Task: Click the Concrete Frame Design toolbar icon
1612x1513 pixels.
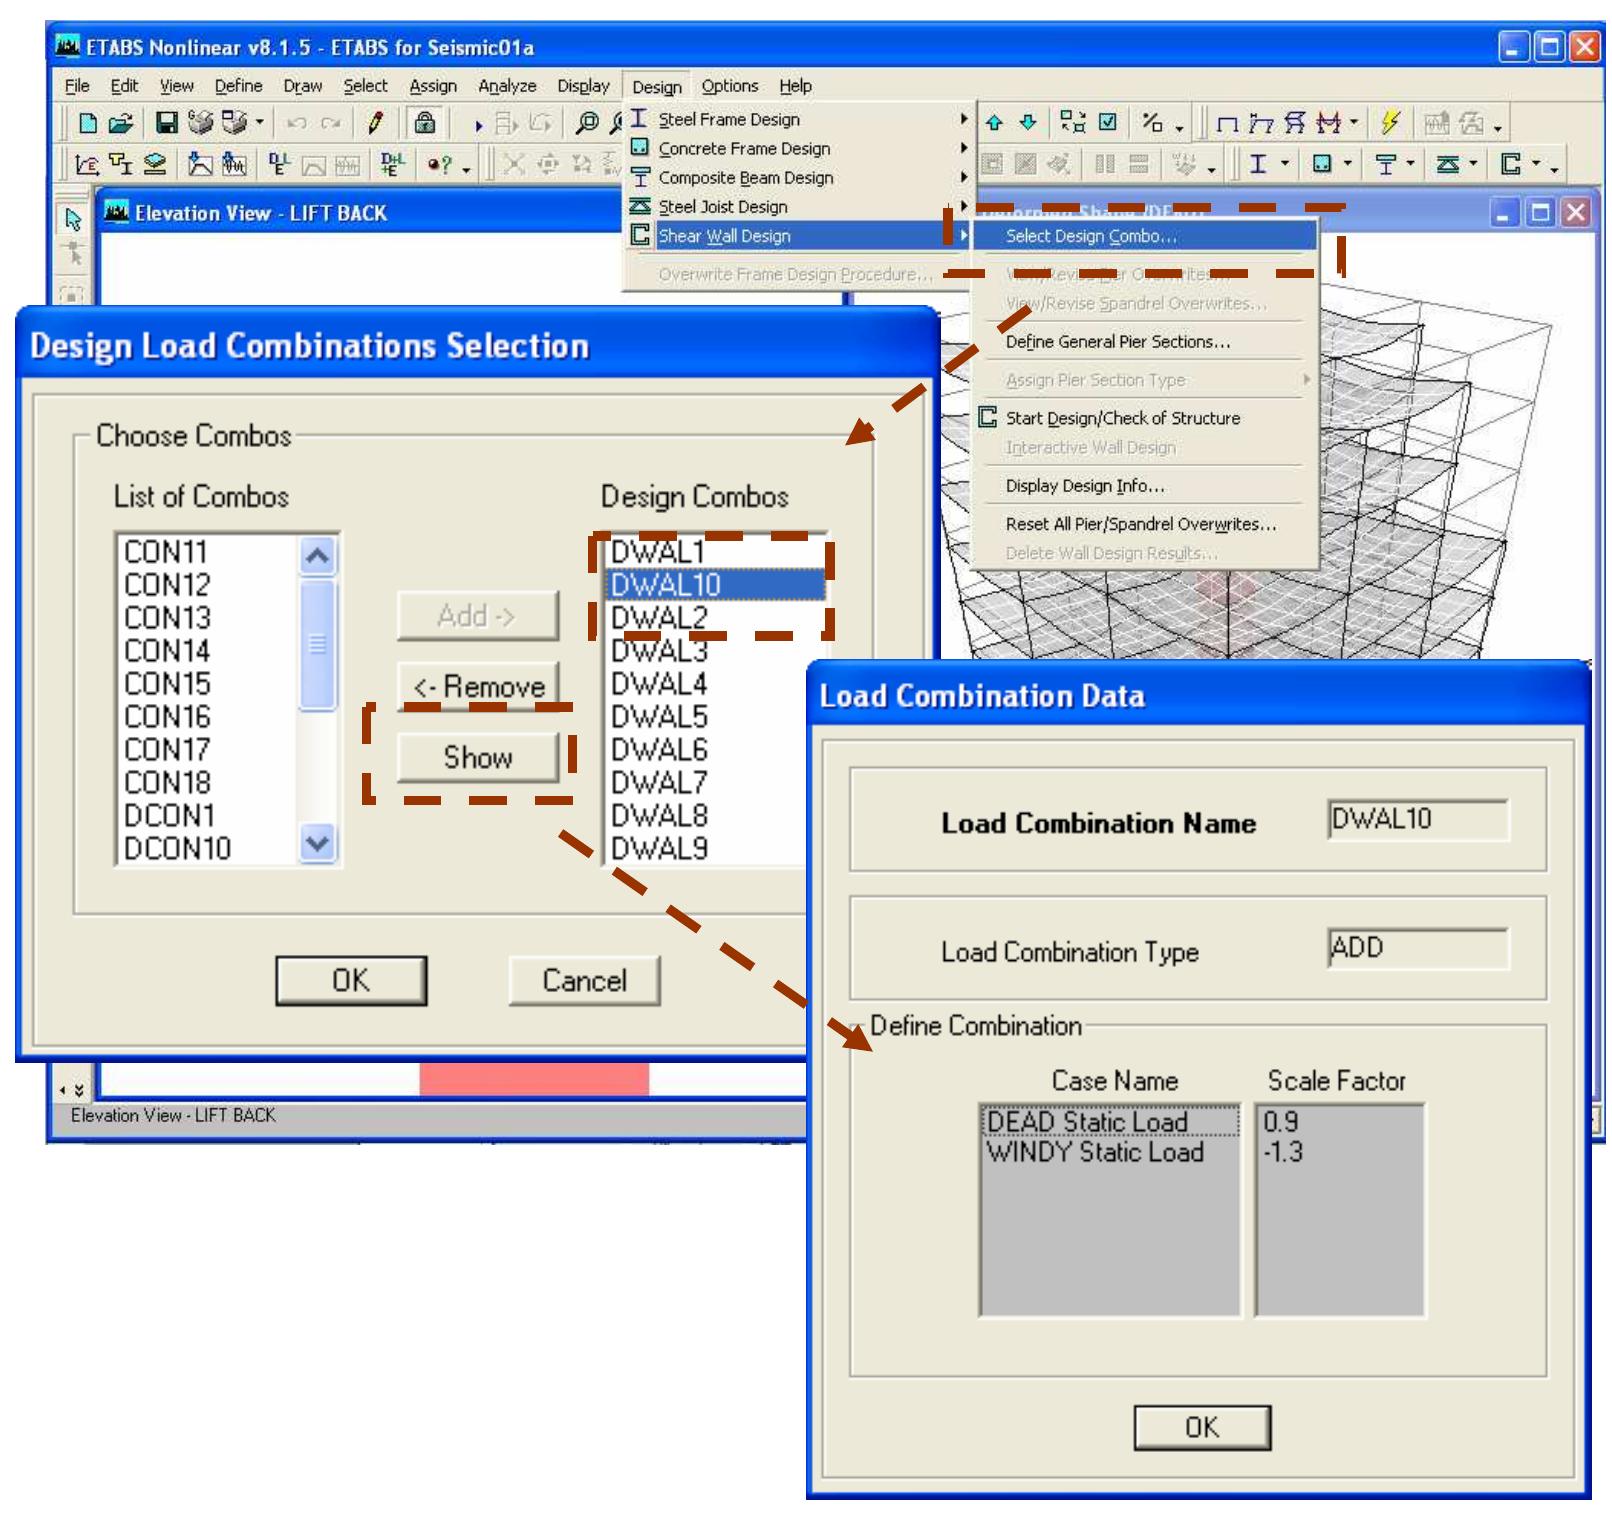Action: tap(1322, 164)
